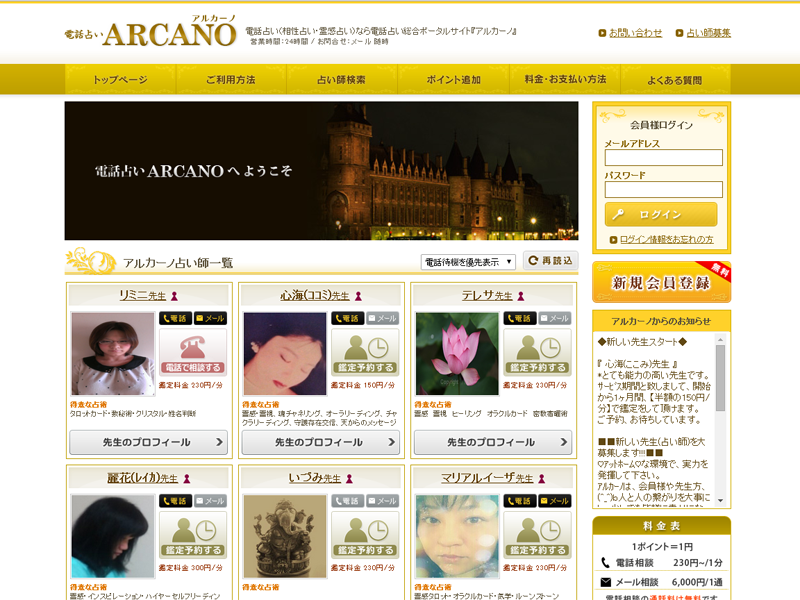Click the welcome banner image

click(x=321, y=170)
